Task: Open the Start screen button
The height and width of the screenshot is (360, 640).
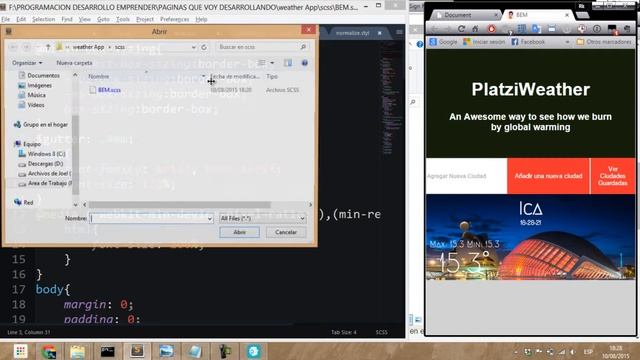Action: pyautogui.click(x=20, y=351)
